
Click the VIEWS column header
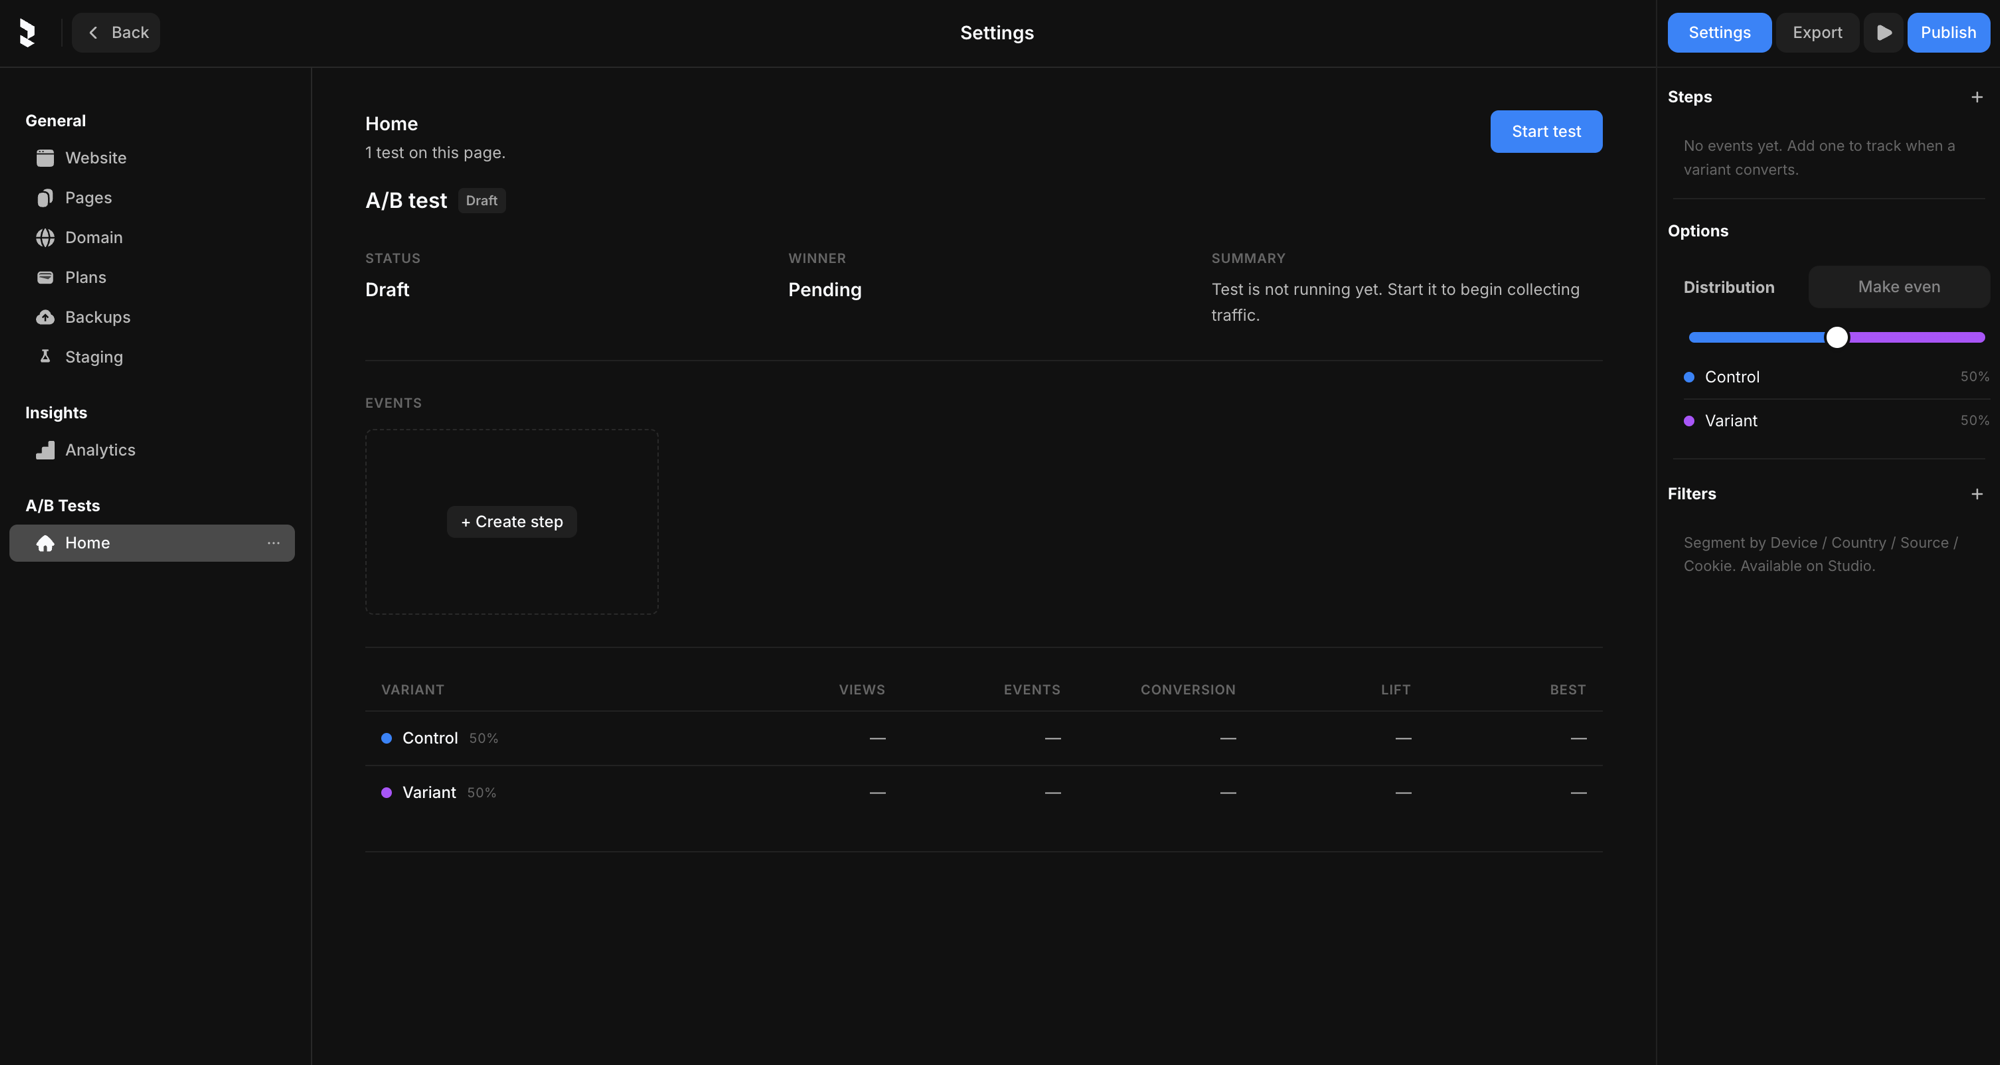click(861, 690)
